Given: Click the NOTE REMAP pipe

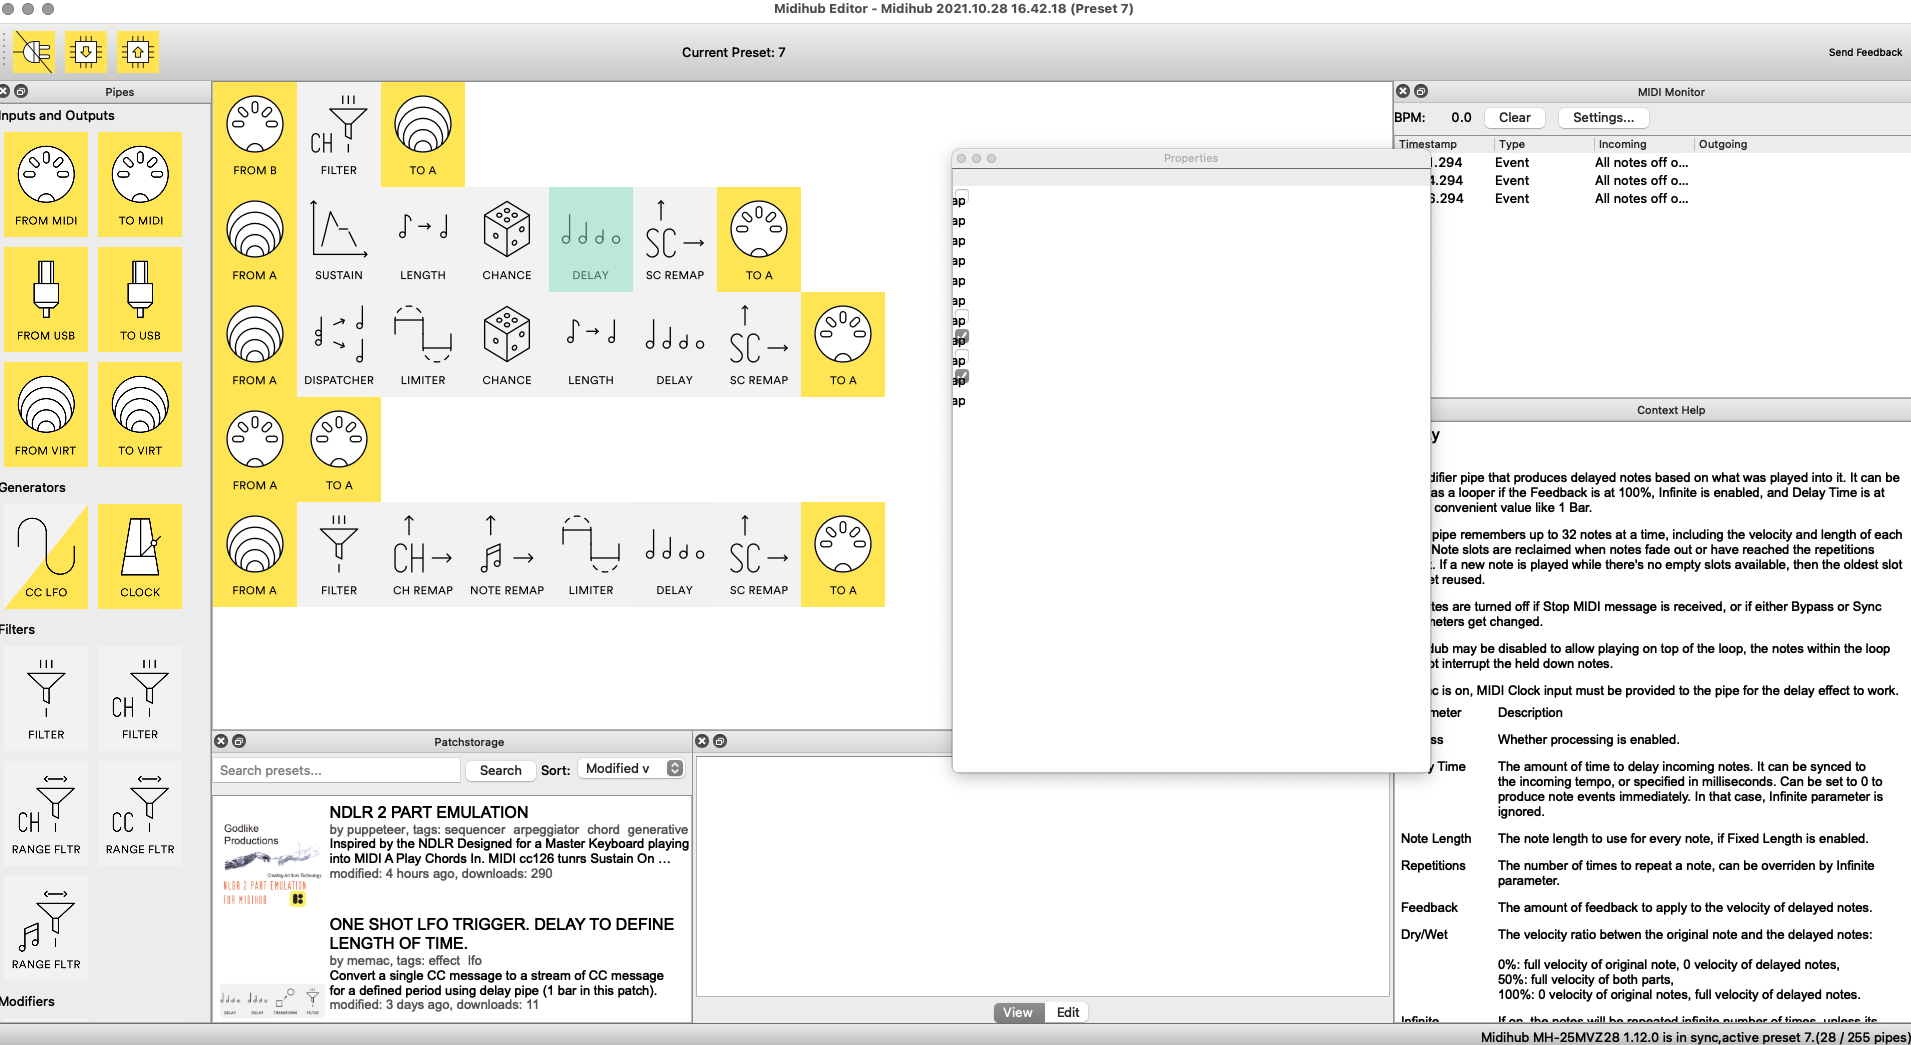Looking at the screenshot, I should click(x=507, y=555).
